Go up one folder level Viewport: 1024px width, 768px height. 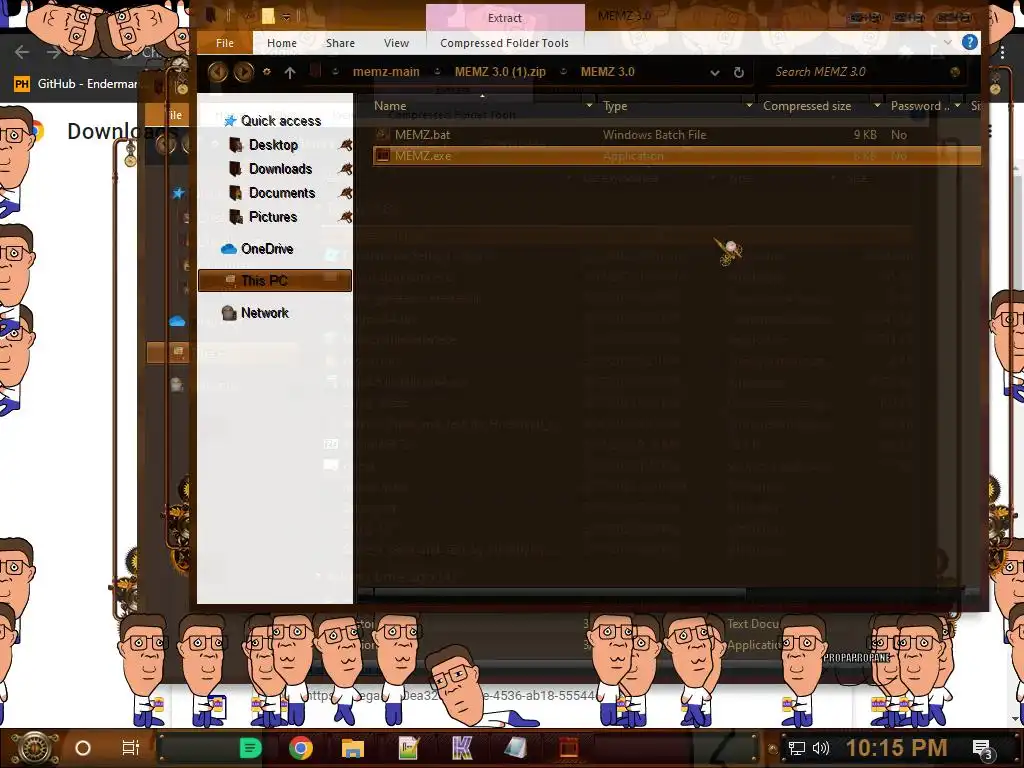point(290,72)
